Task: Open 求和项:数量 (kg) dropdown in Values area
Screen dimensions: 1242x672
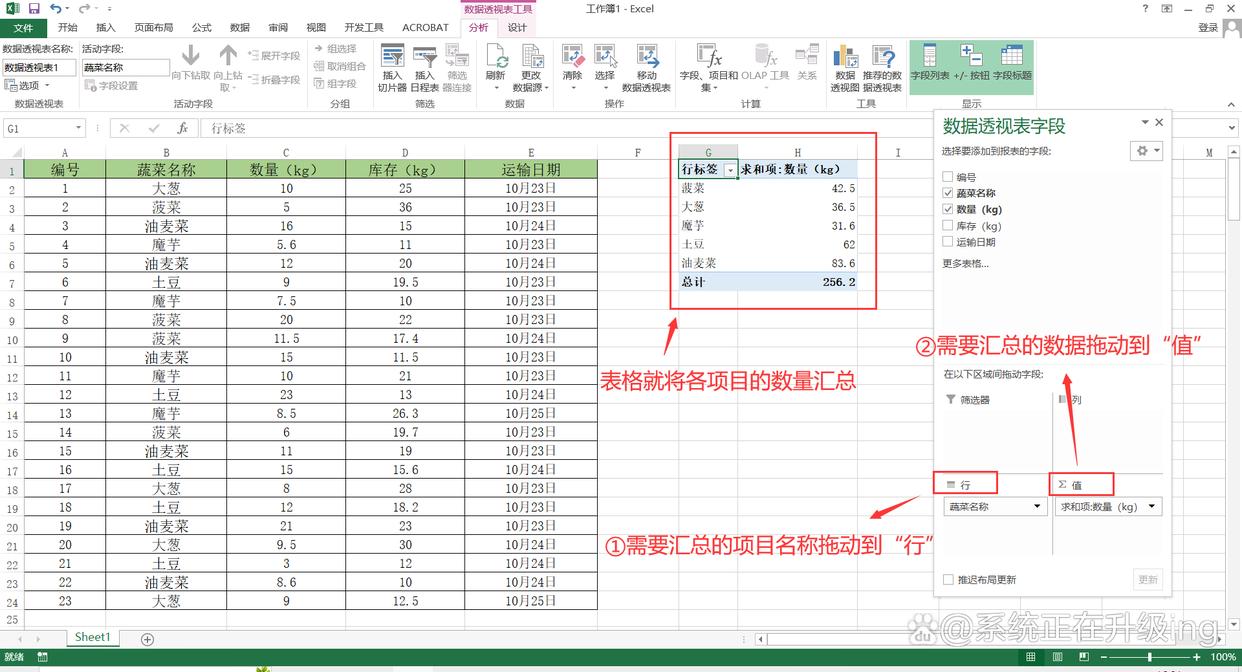Action: (1154, 507)
